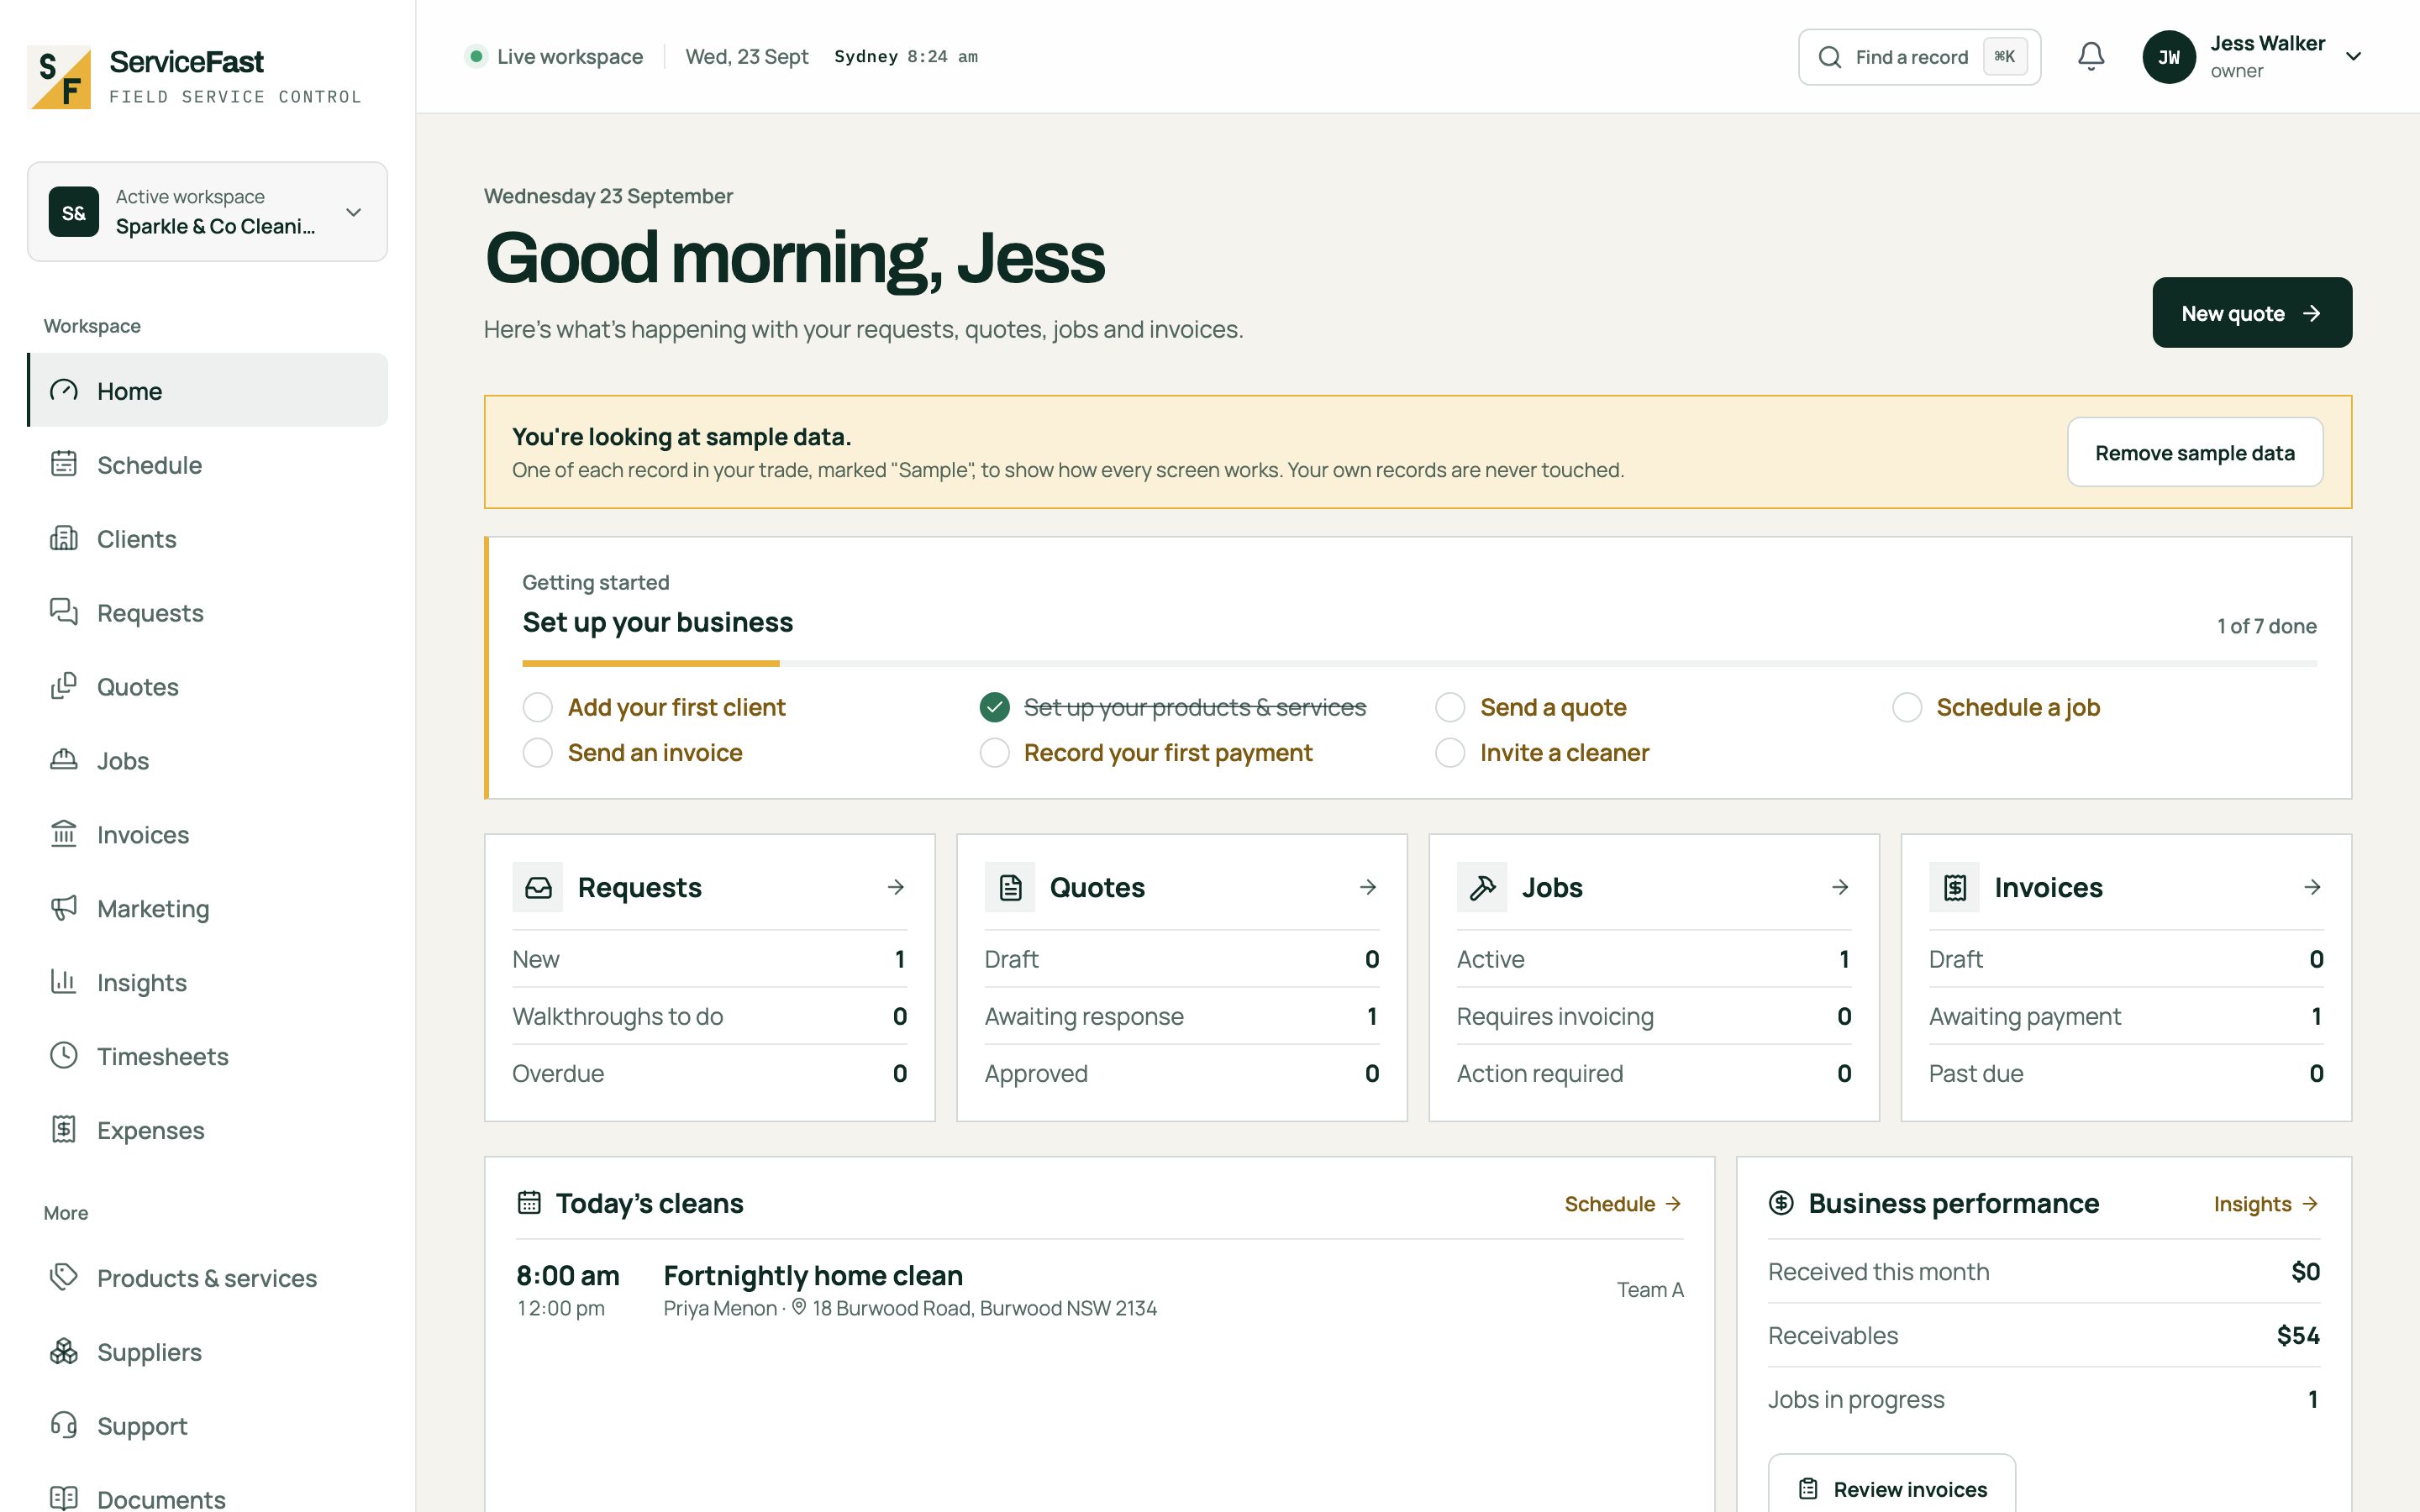2420x1512 pixels.
Task: Tick the Send a quote circle
Action: point(1450,708)
